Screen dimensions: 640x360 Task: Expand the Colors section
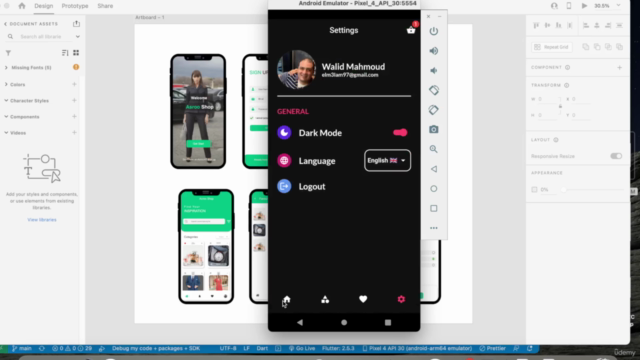(6, 84)
